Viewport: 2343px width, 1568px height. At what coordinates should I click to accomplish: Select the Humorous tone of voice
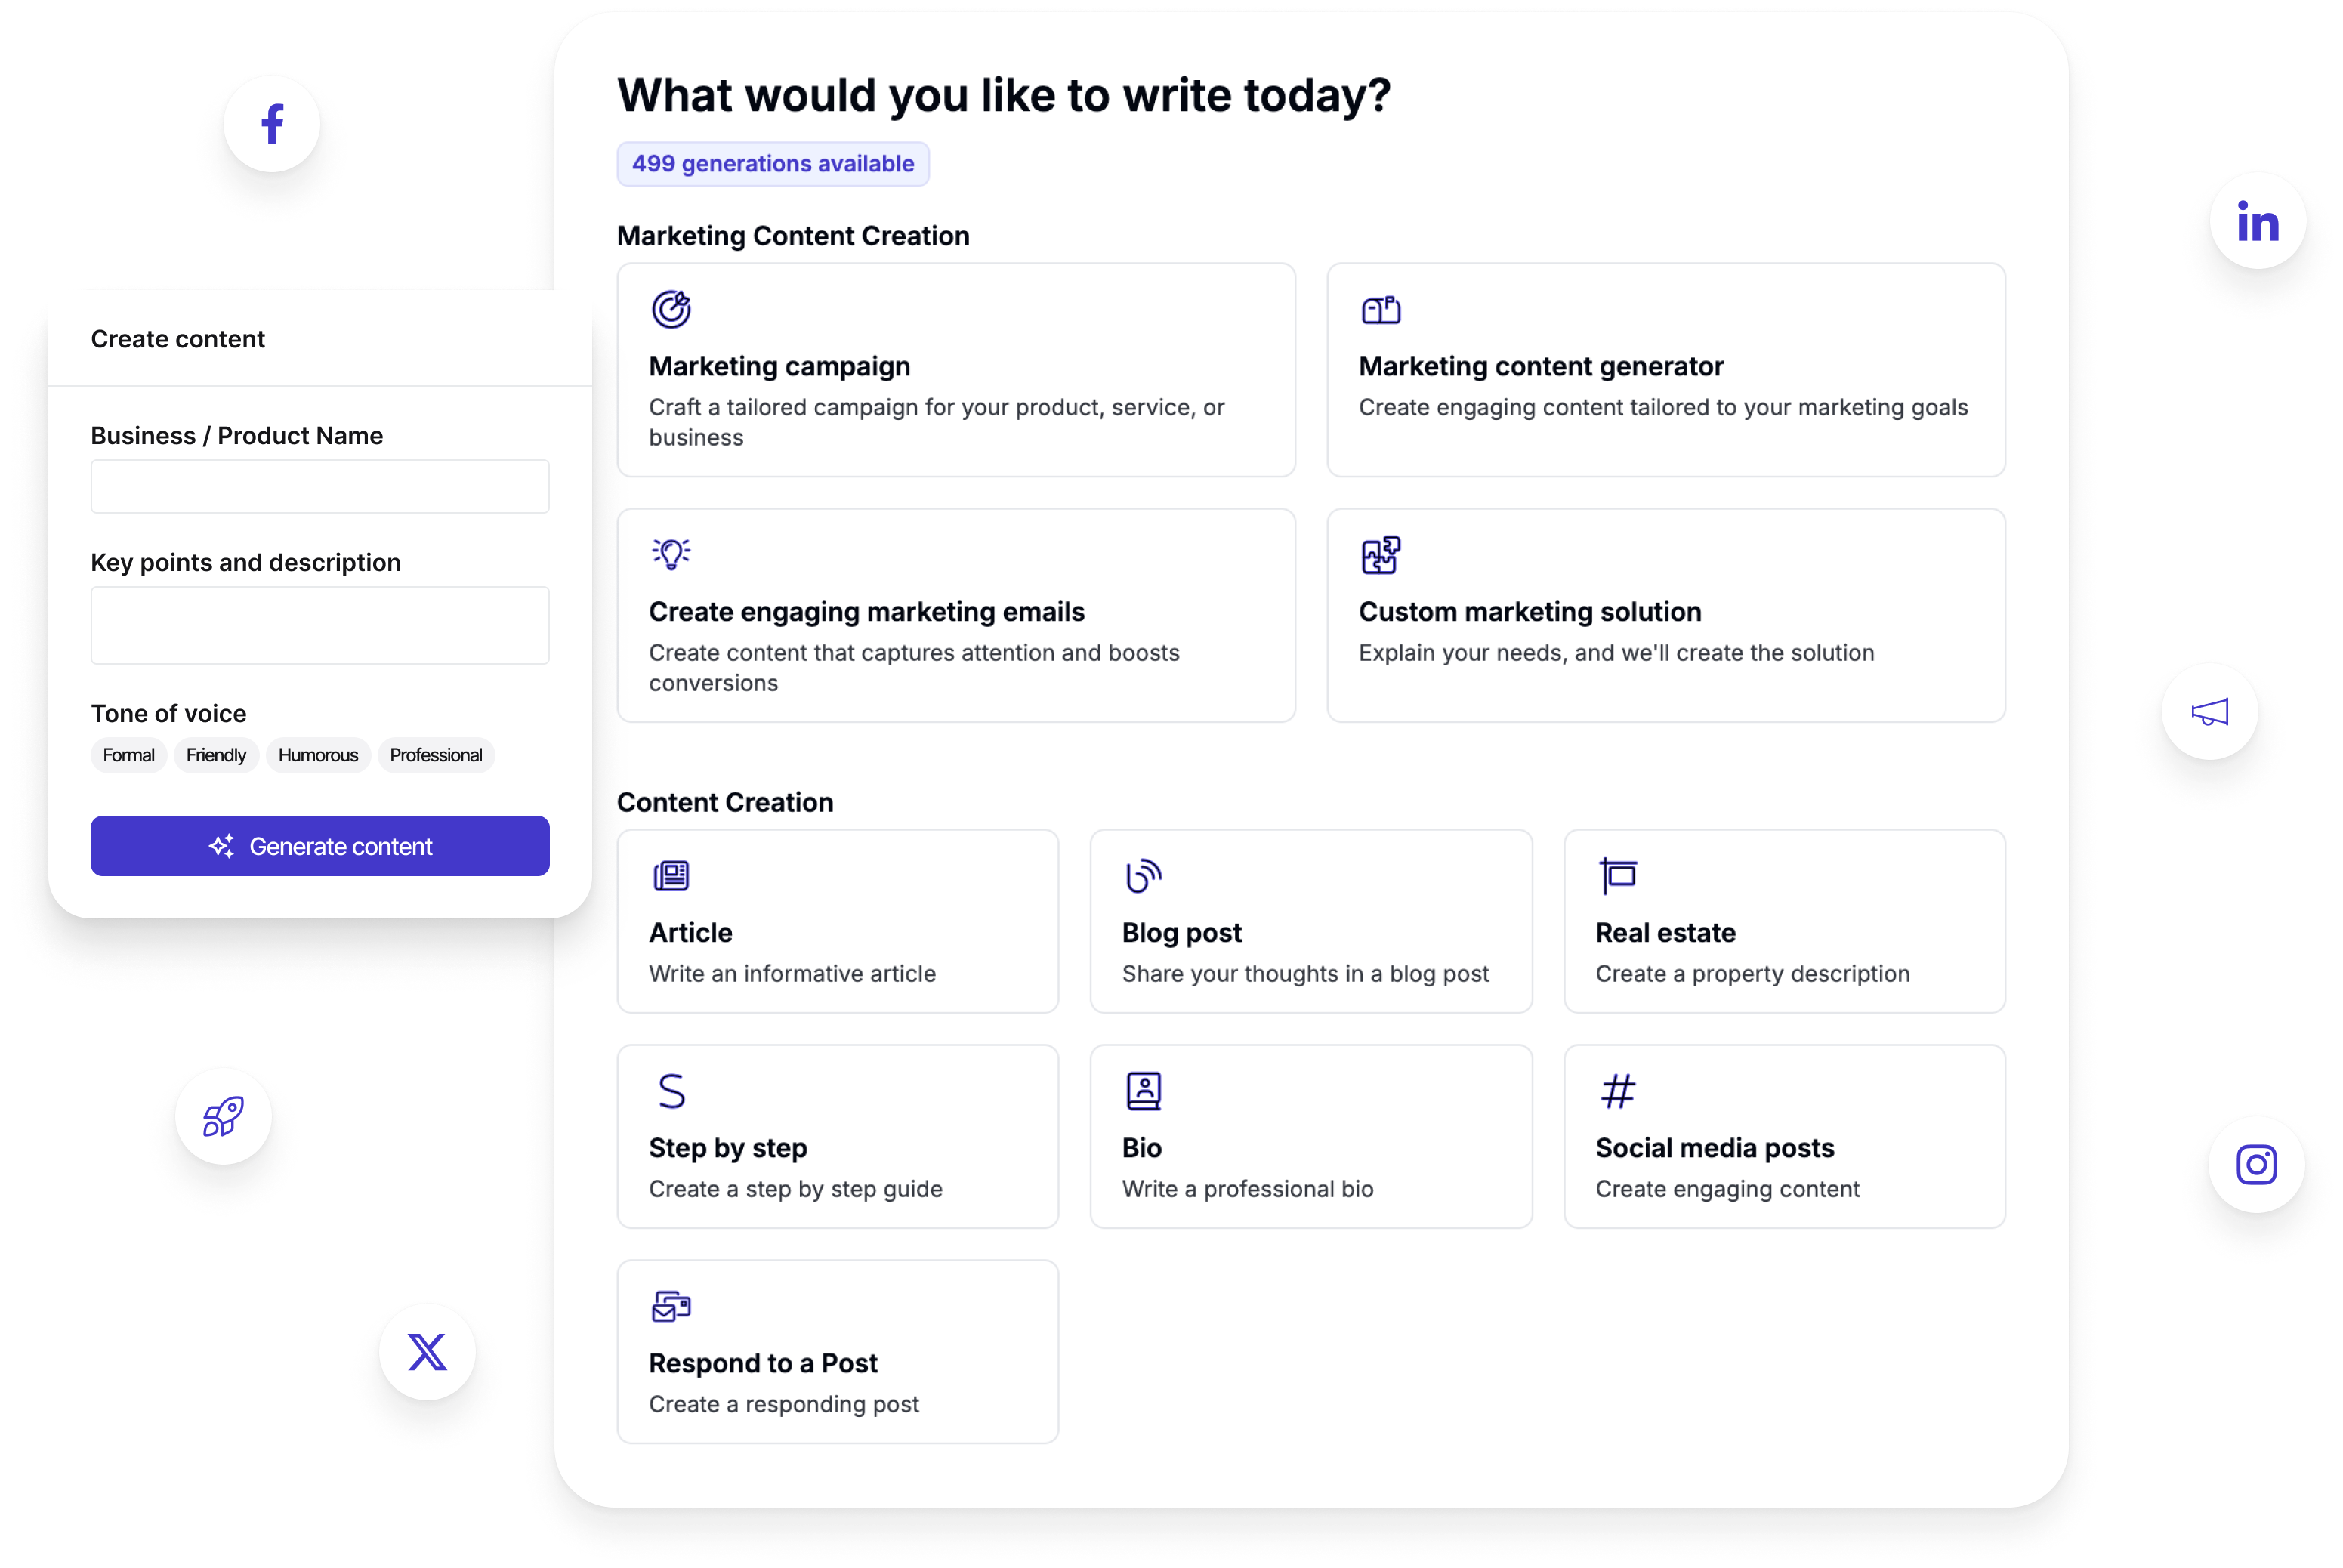coord(316,755)
